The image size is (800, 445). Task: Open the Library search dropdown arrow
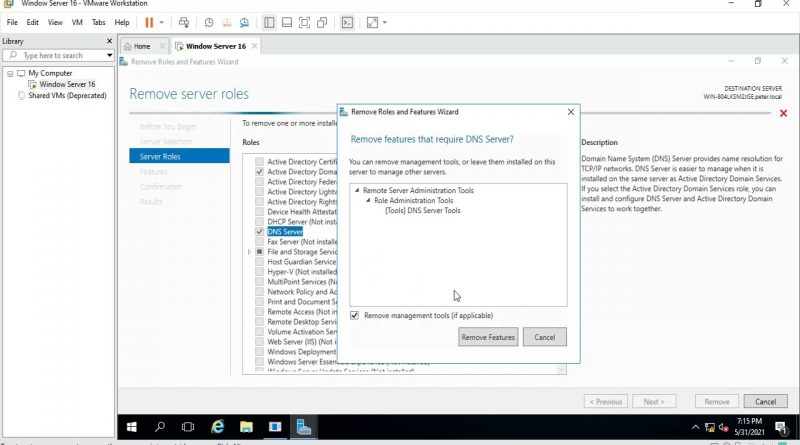click(x=109, y=55)
